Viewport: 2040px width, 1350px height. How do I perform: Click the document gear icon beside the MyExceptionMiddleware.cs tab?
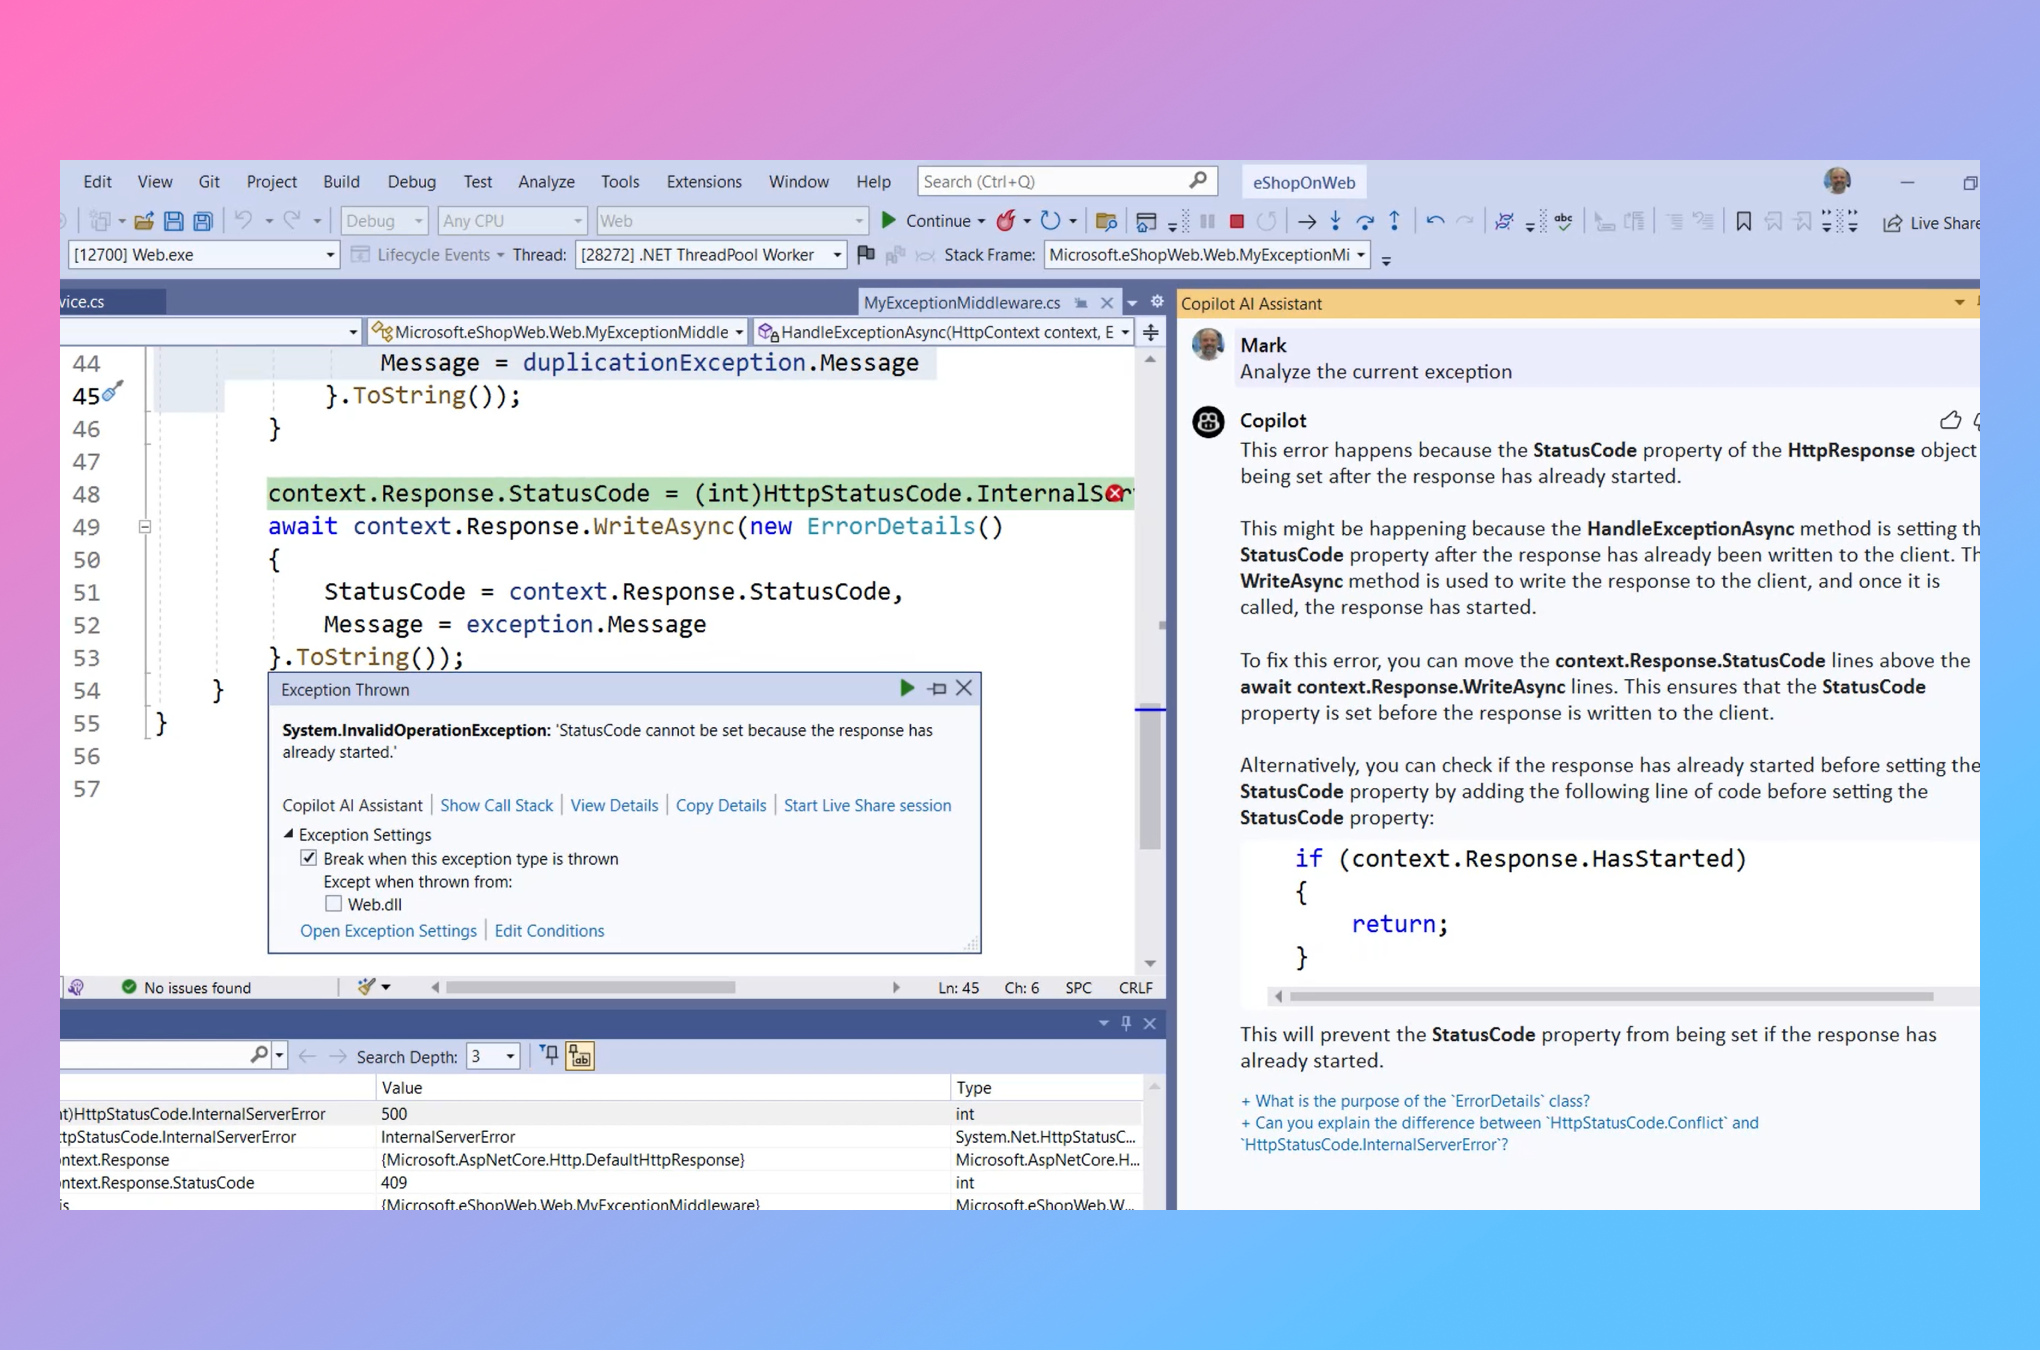(1157, 302)
